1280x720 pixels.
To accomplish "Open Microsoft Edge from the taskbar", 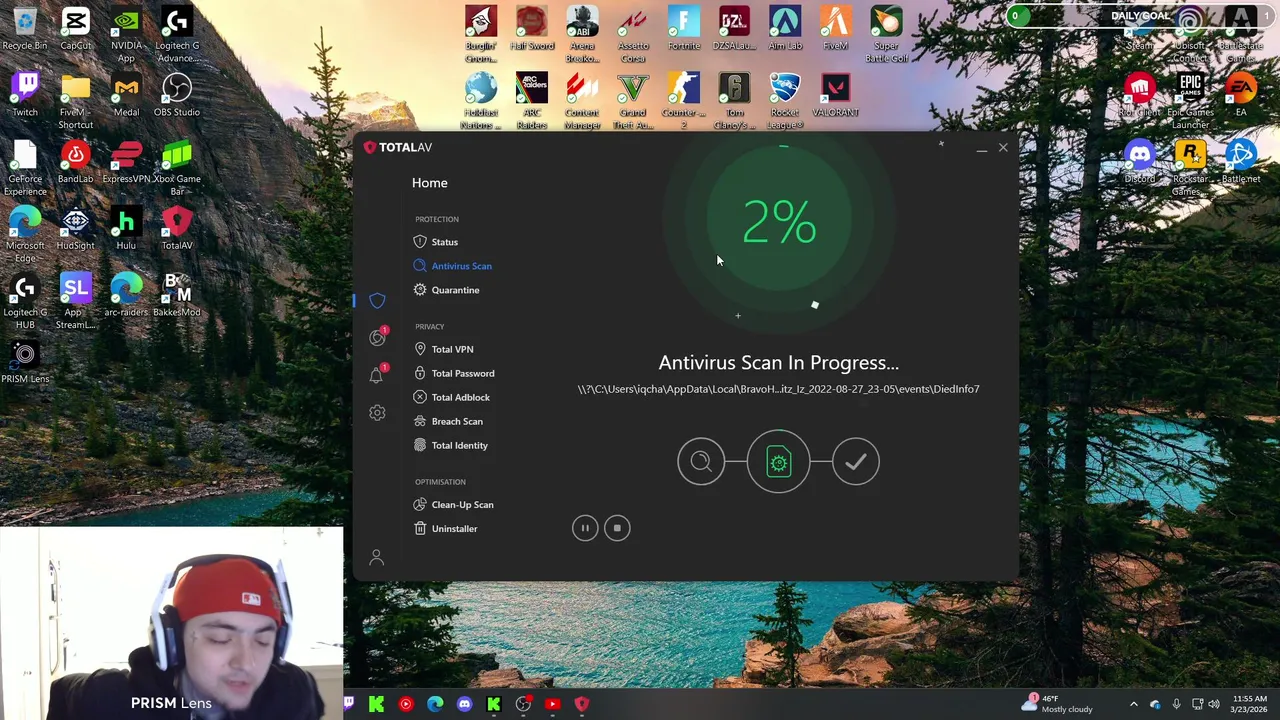I will pyautogui.click(x=435, y=704).
